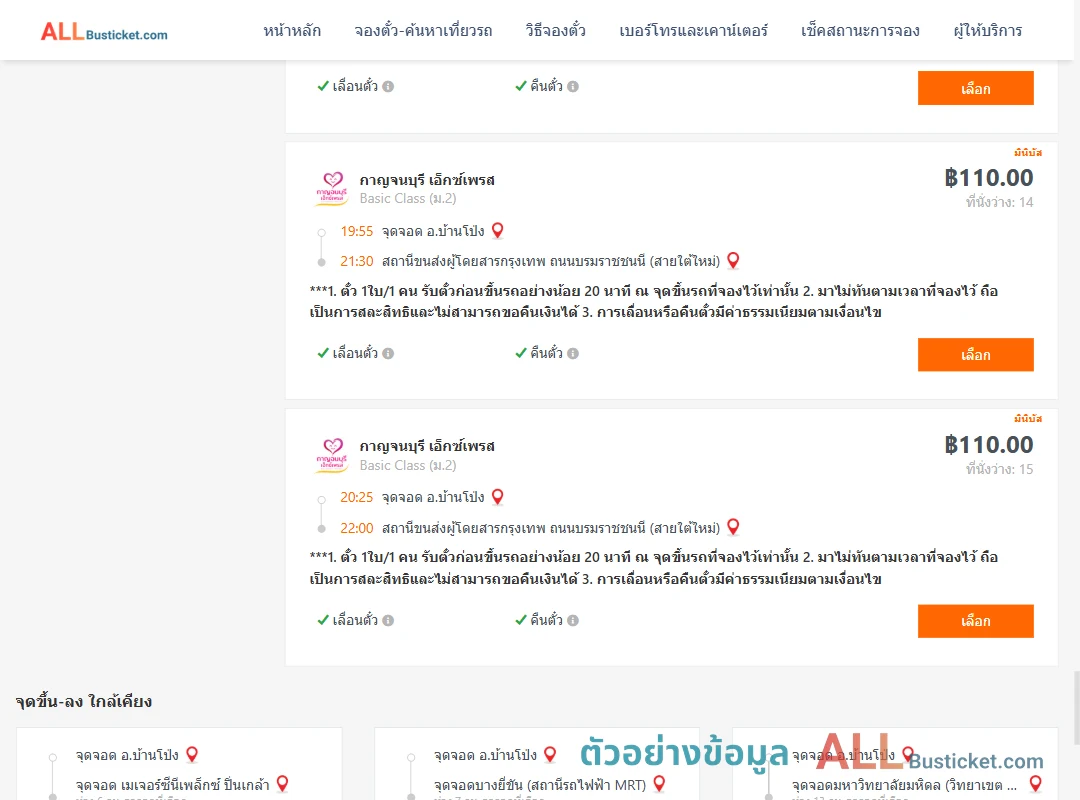This screenshot has height=800, width=1080.
Task: Click map pin beside อ.บ้านโป่ง in the nearby card listing เมเจอร์ซีนีเพล็กซ์ ปิ่นเกล้า
Action: 192,754
